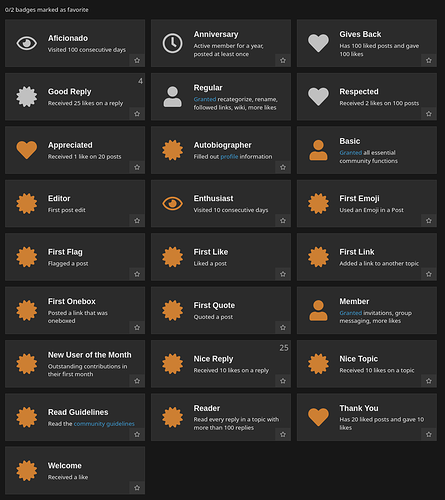The height and width of the screenshot is (500, 445).
Task: Click the Nice Reply count number 25
Action: coord(284,348)
